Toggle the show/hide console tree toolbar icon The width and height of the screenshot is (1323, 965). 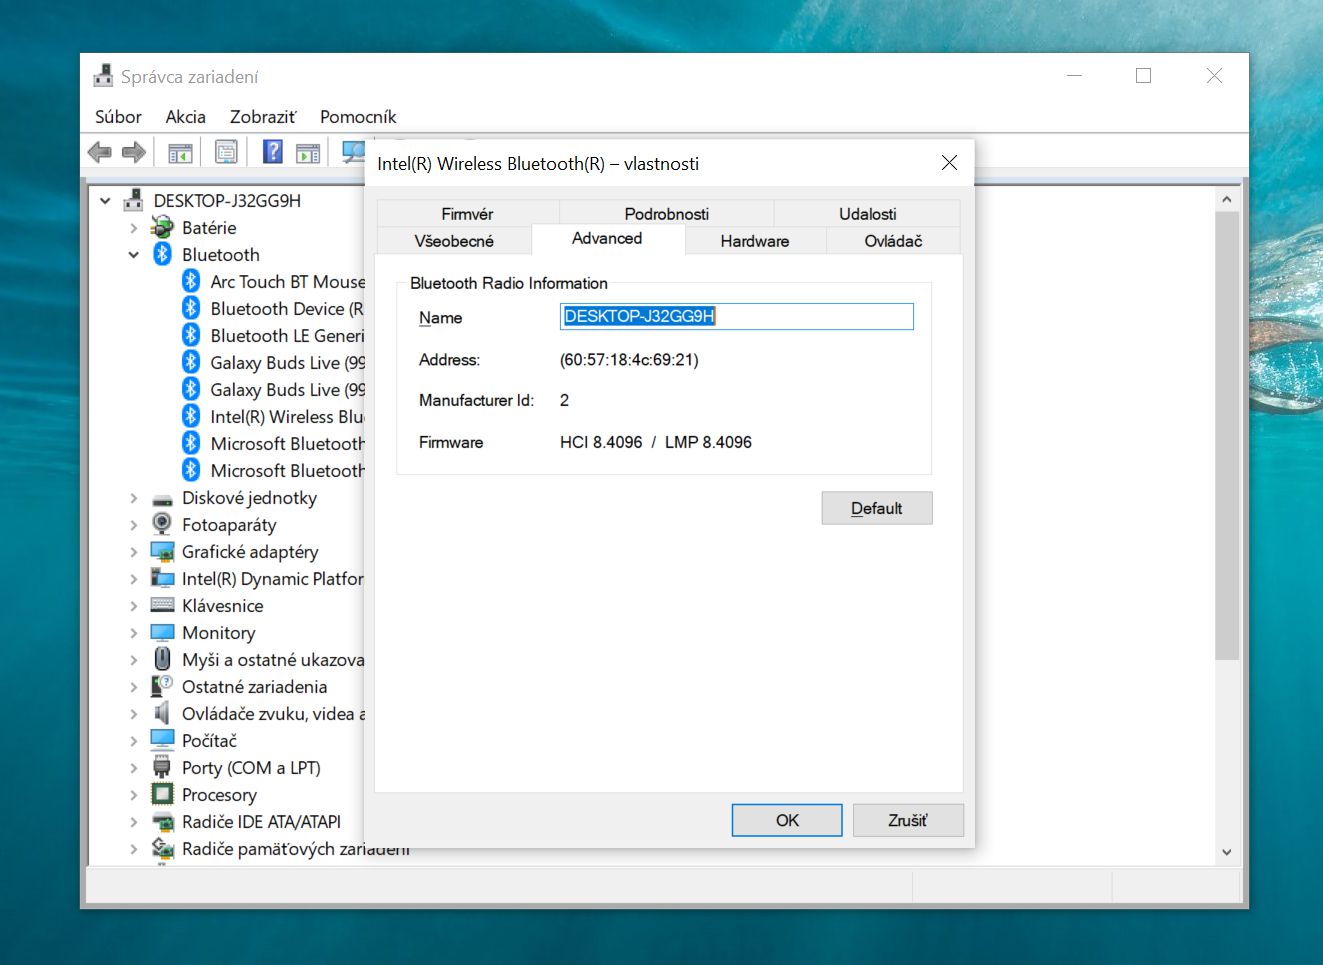[x=180, y=152]
